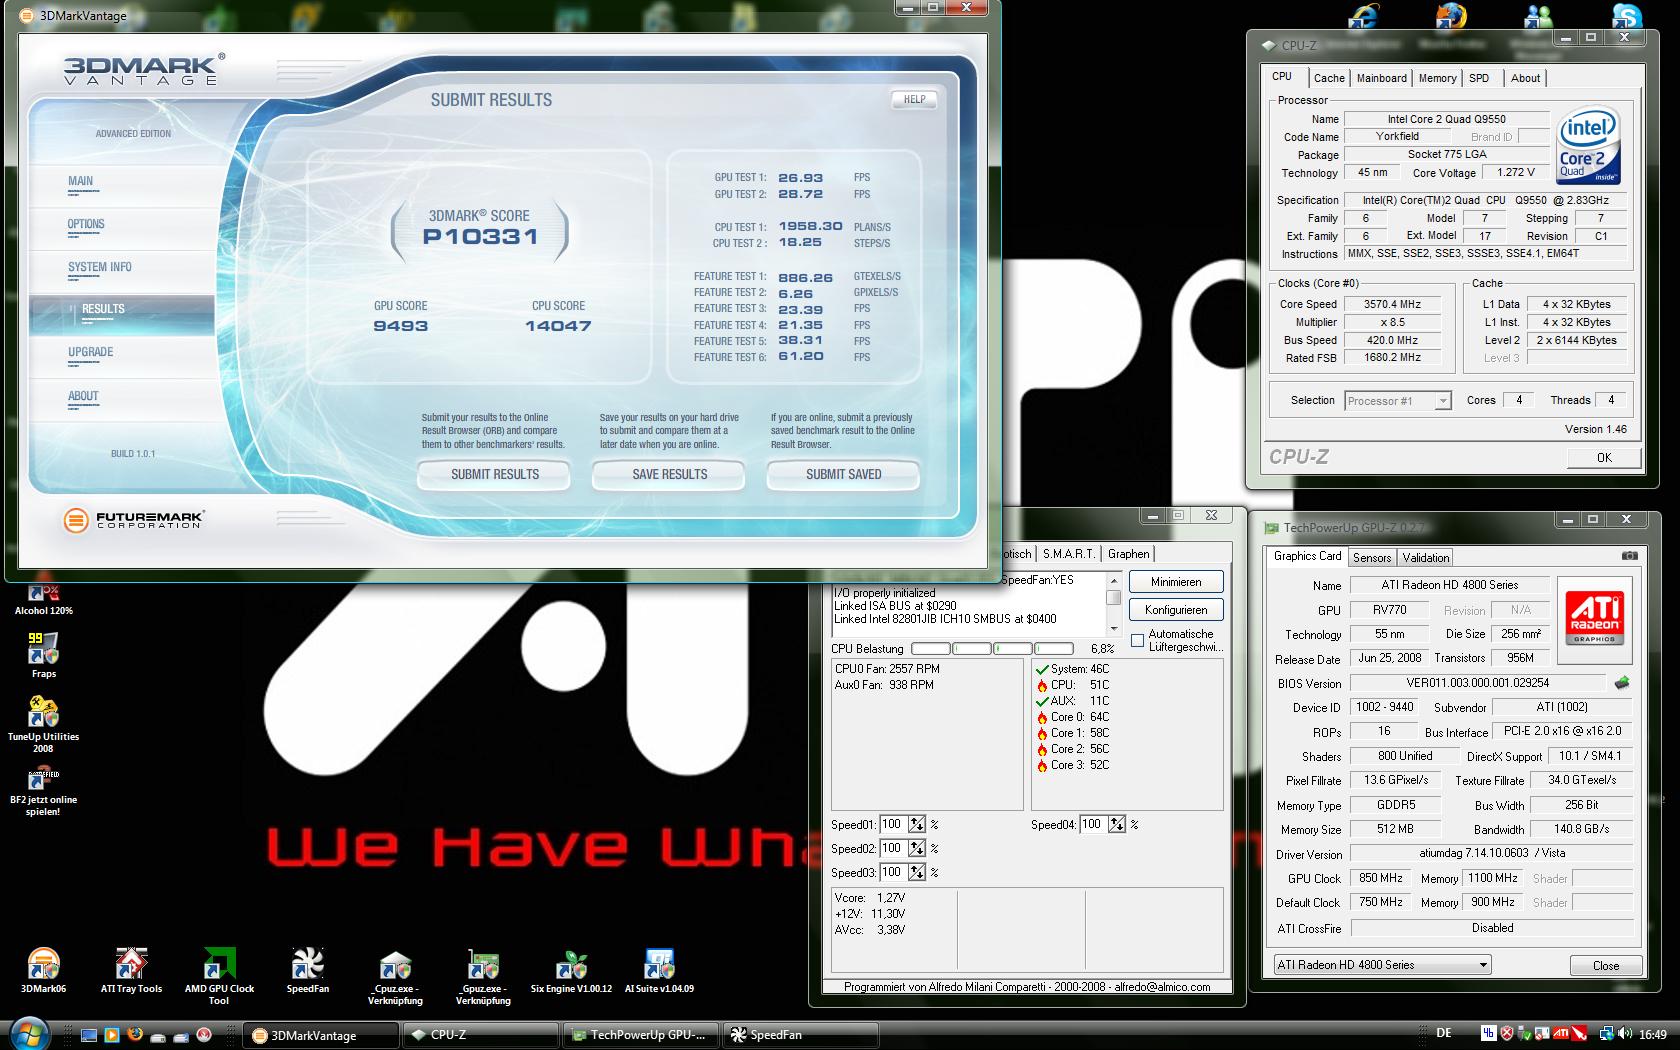
Task: Click the Intel Core 2 Quad logo
Action: click(1588, 146)
